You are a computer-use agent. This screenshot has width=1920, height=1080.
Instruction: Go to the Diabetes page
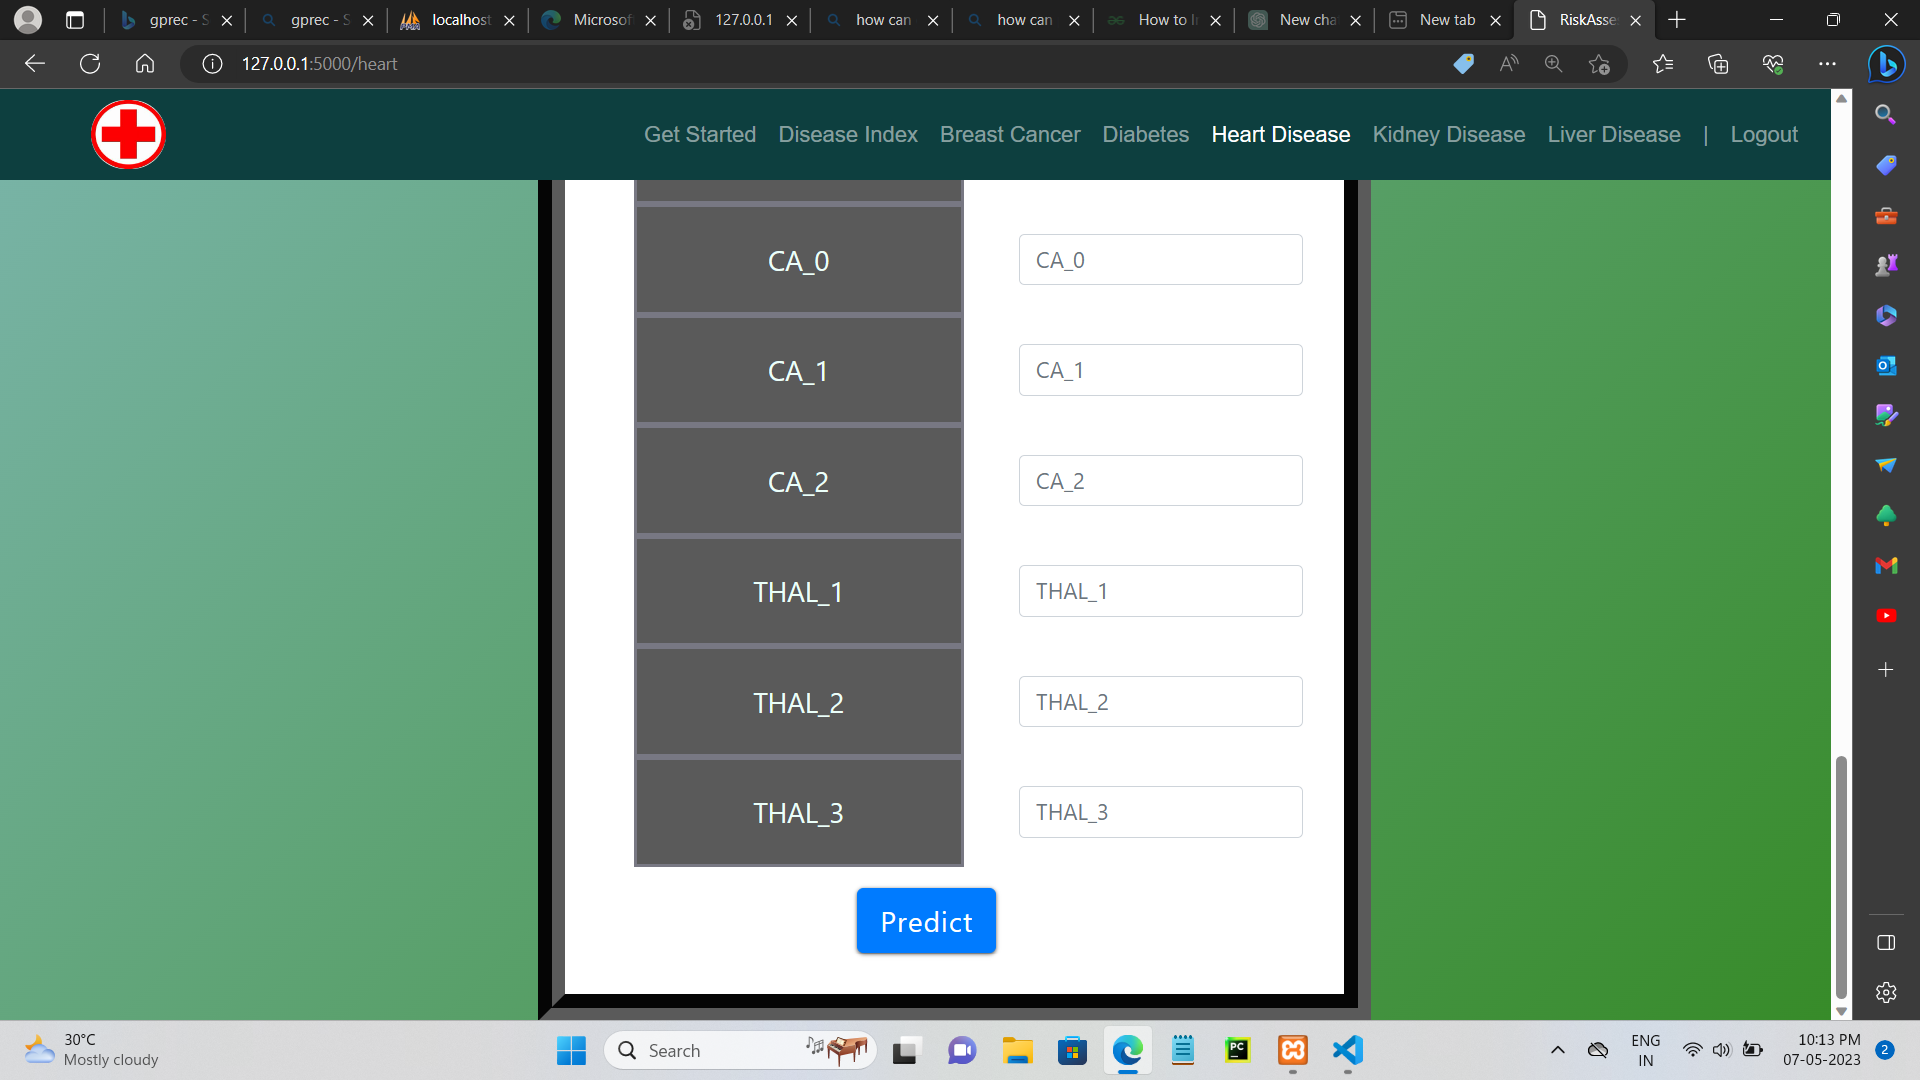[1146, 134]
